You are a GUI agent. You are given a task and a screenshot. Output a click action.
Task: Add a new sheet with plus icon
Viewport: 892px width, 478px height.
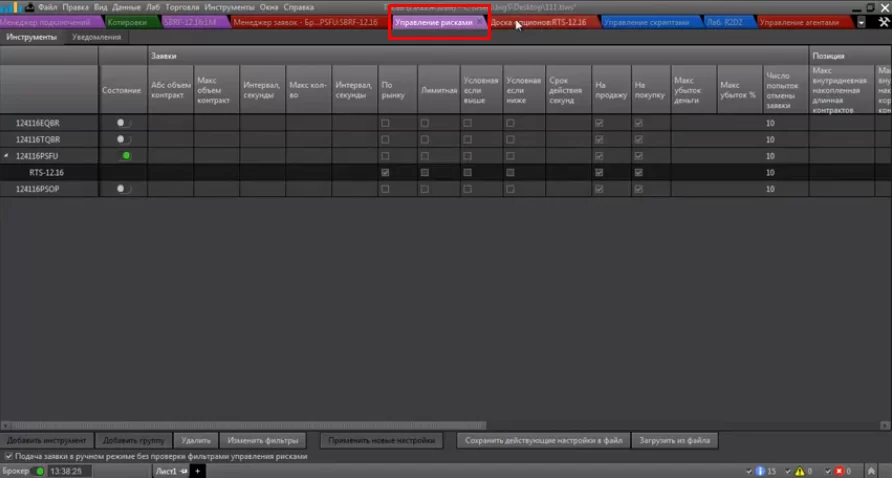[197, 471]
